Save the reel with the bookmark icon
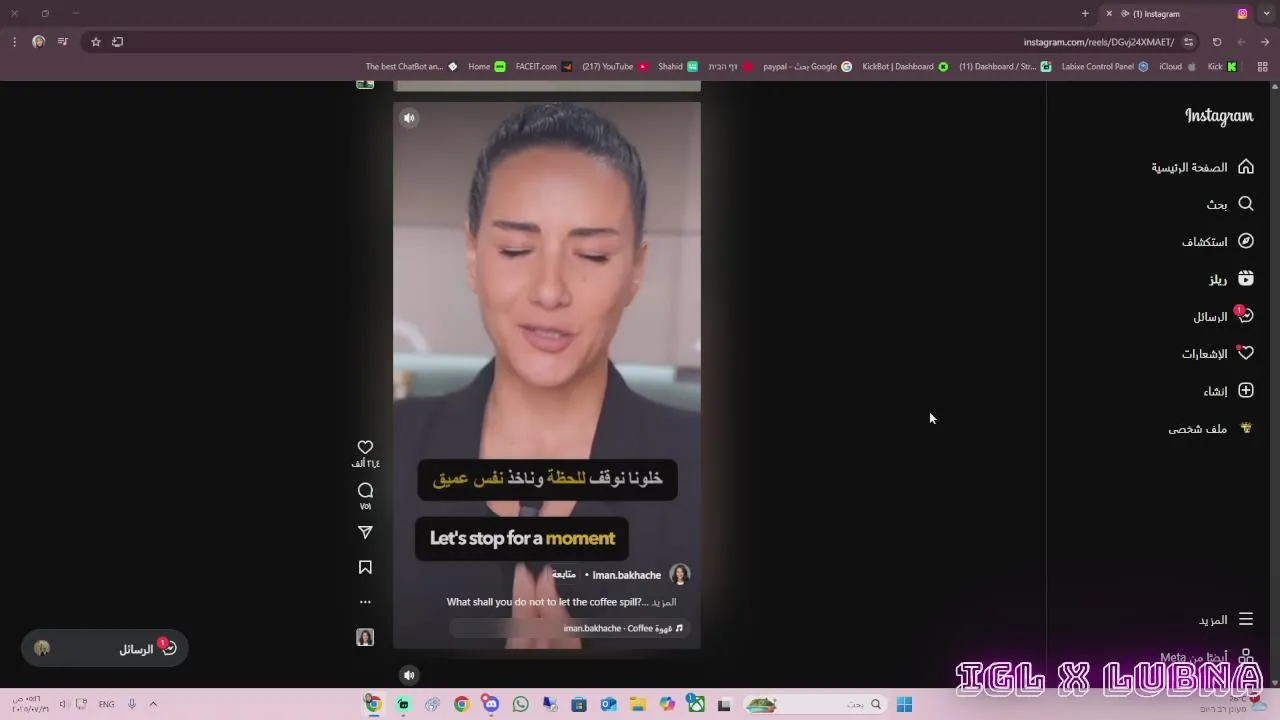The width and height of the screenshot is (1280, 720). [x=365, y=567]
